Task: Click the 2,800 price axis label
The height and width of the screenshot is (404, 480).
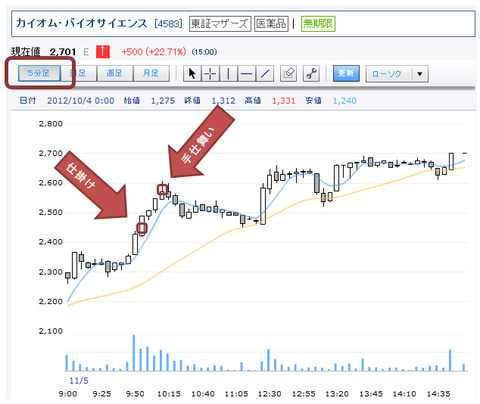Action: click(x=51, y=124)
